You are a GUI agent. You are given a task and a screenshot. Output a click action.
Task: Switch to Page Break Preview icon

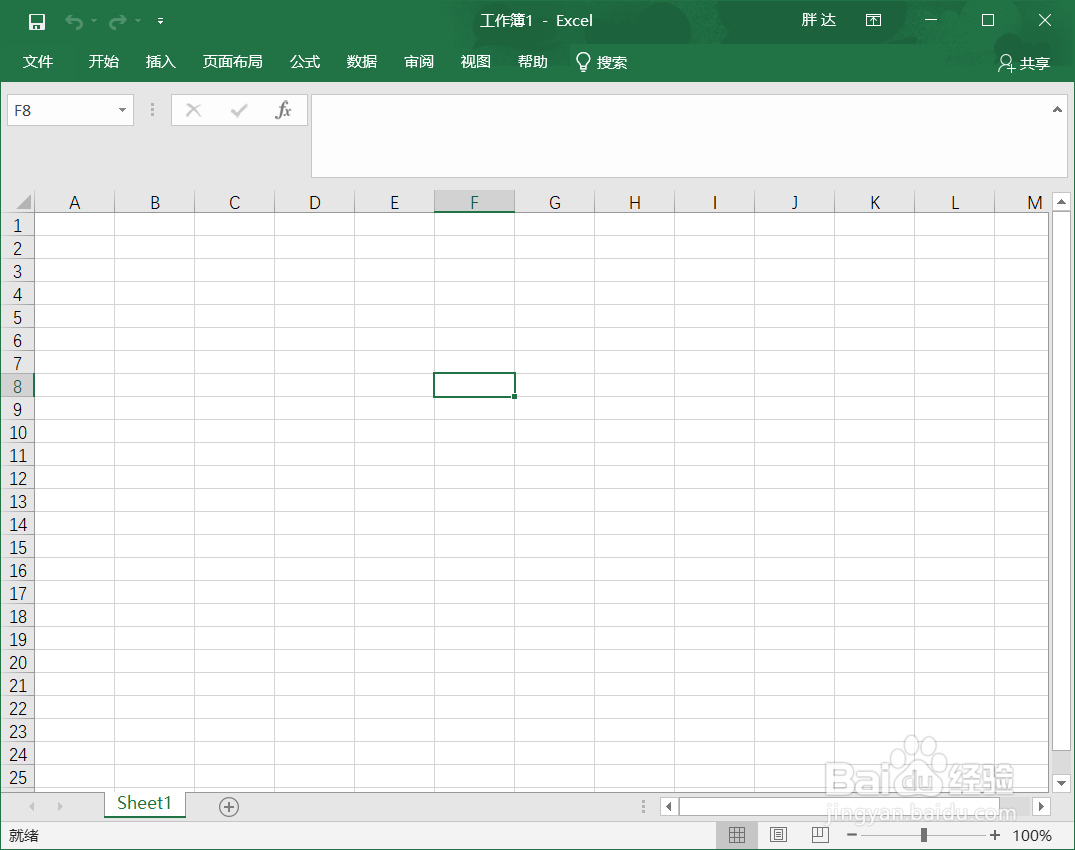click(x=820, y=835)
